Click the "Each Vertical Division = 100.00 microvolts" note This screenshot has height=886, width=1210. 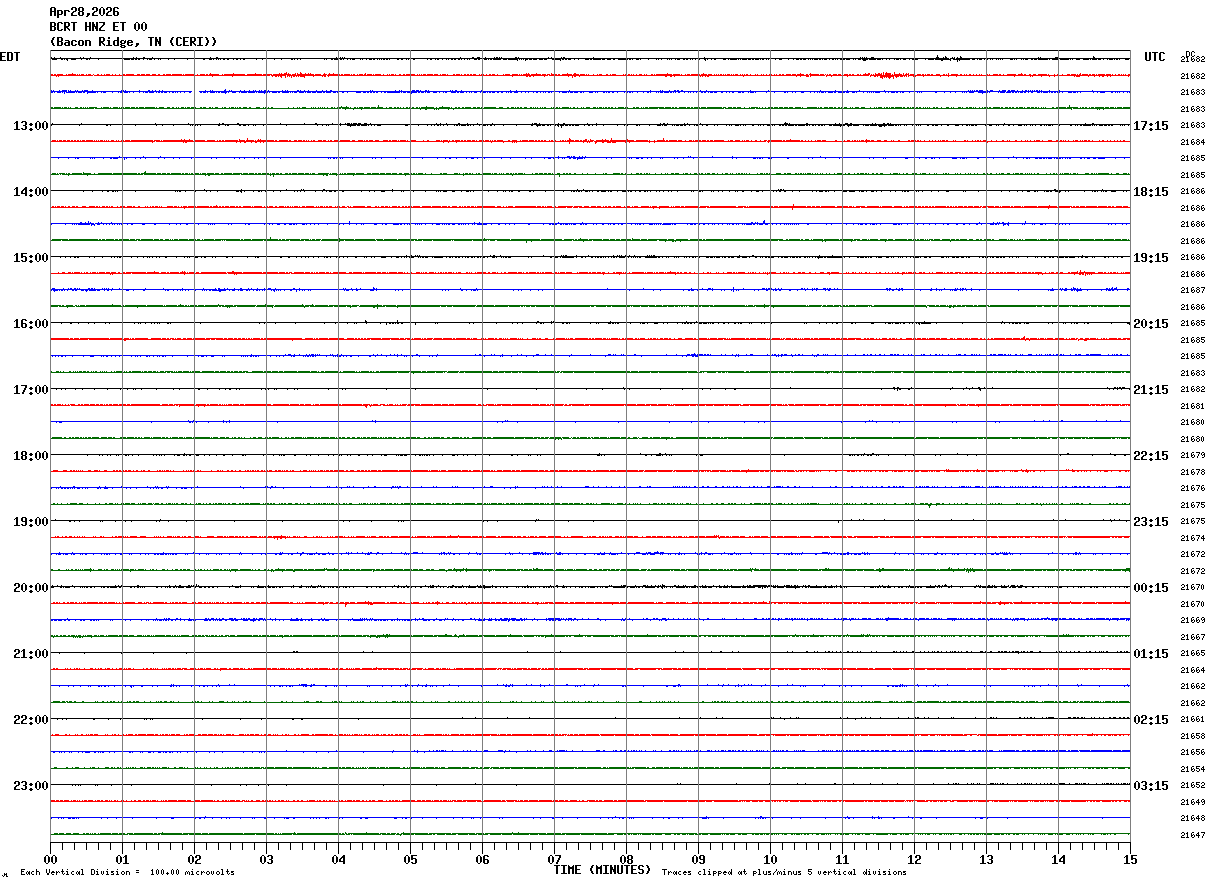click(x=127, y=873)
